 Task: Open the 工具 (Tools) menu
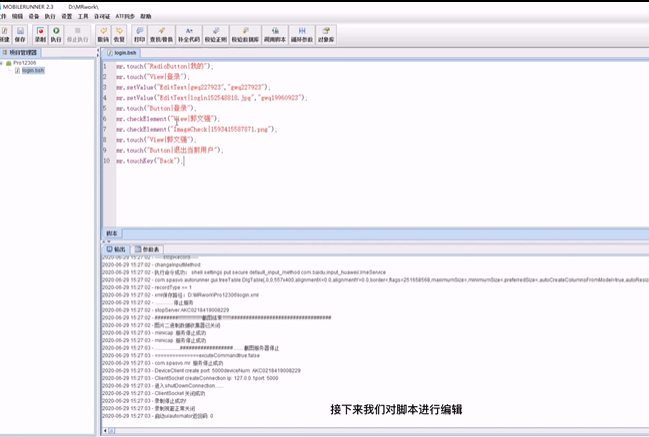click(x=83, y=17)
